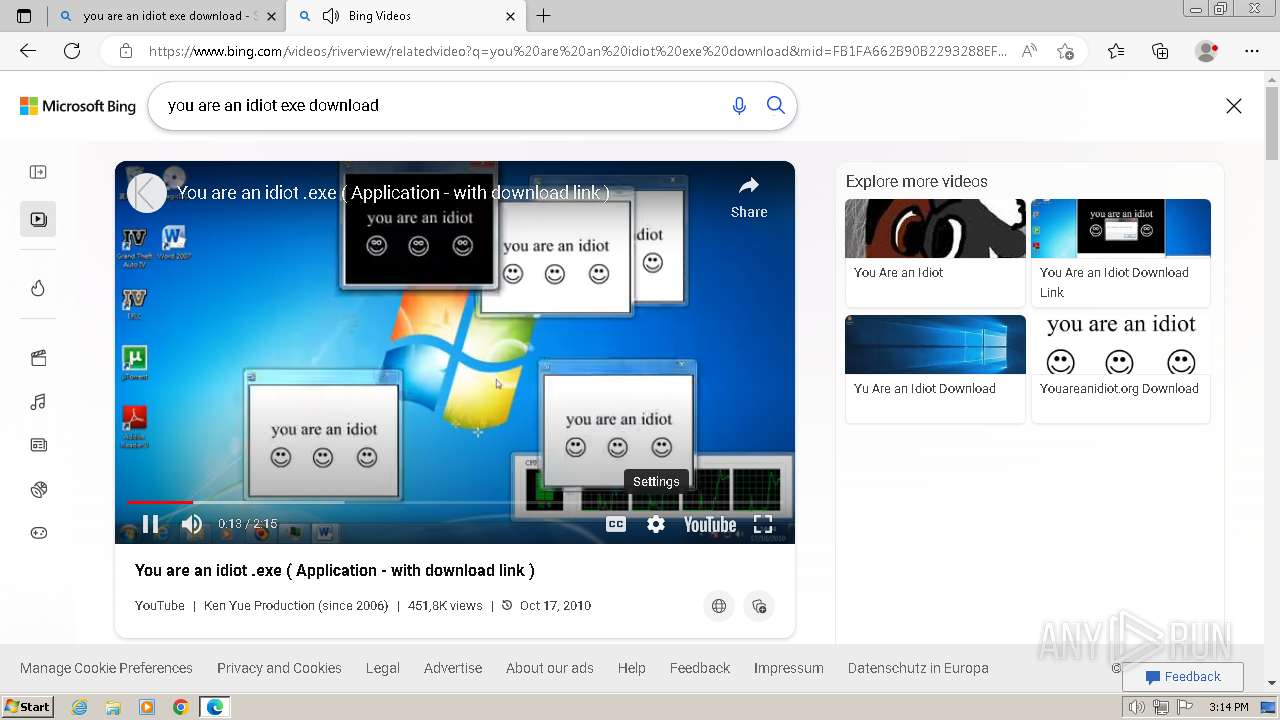Click the channel avatar in video header
The height and width of the screenshot is (720, 1280).
tap(147, 193)
